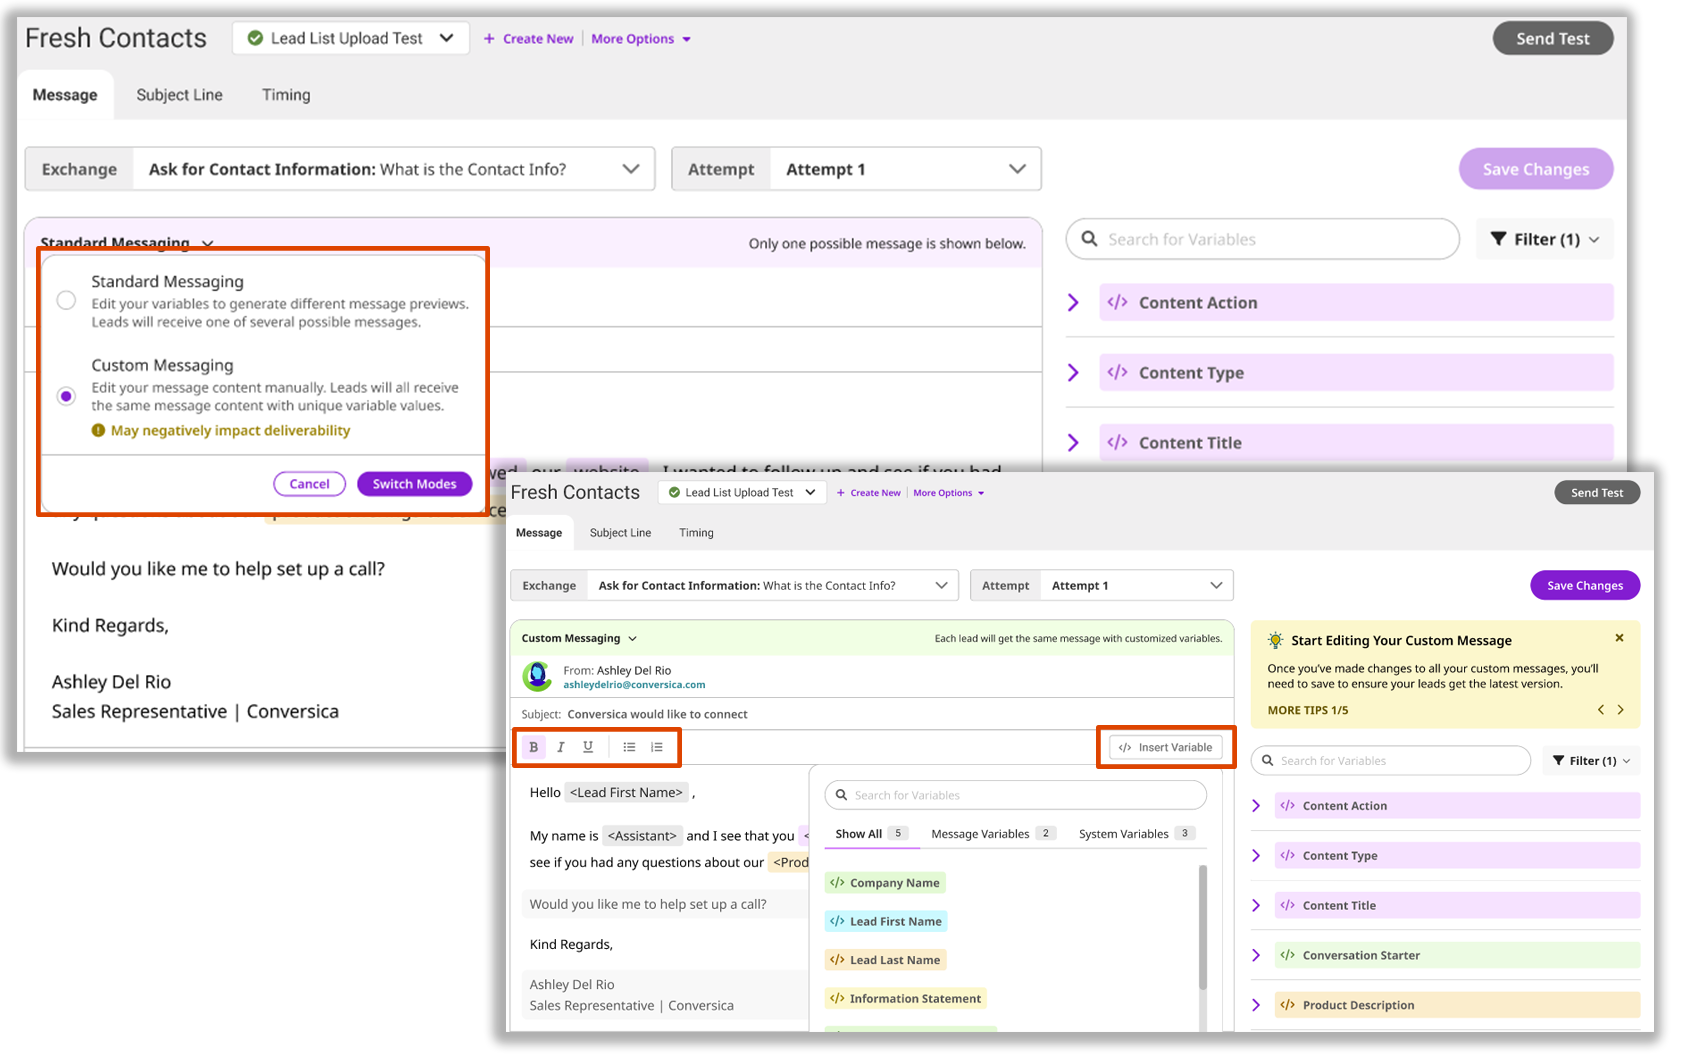This screenshot has height=1064, width=1699.
Task: Expand the Product Description variable group
Action: click(1256, 1006)
